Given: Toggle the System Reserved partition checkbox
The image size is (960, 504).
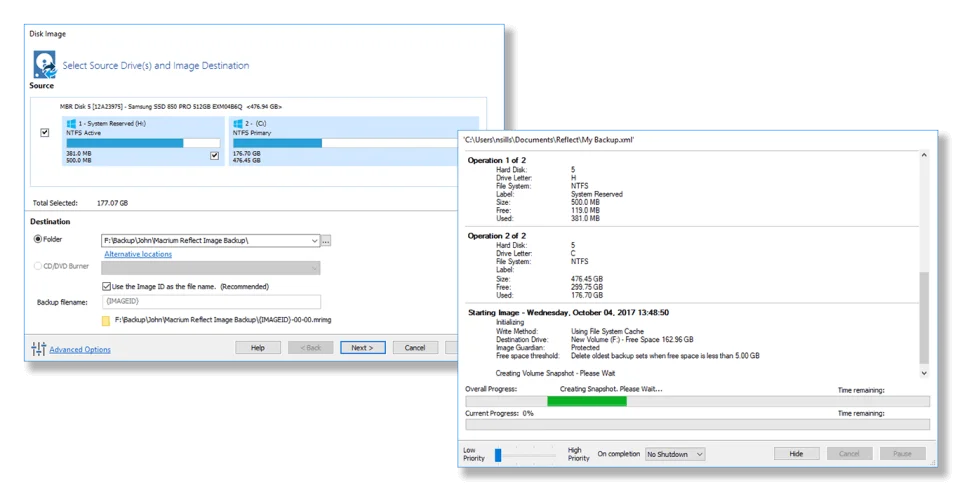Looking at the screenshot, I should 214,156.
